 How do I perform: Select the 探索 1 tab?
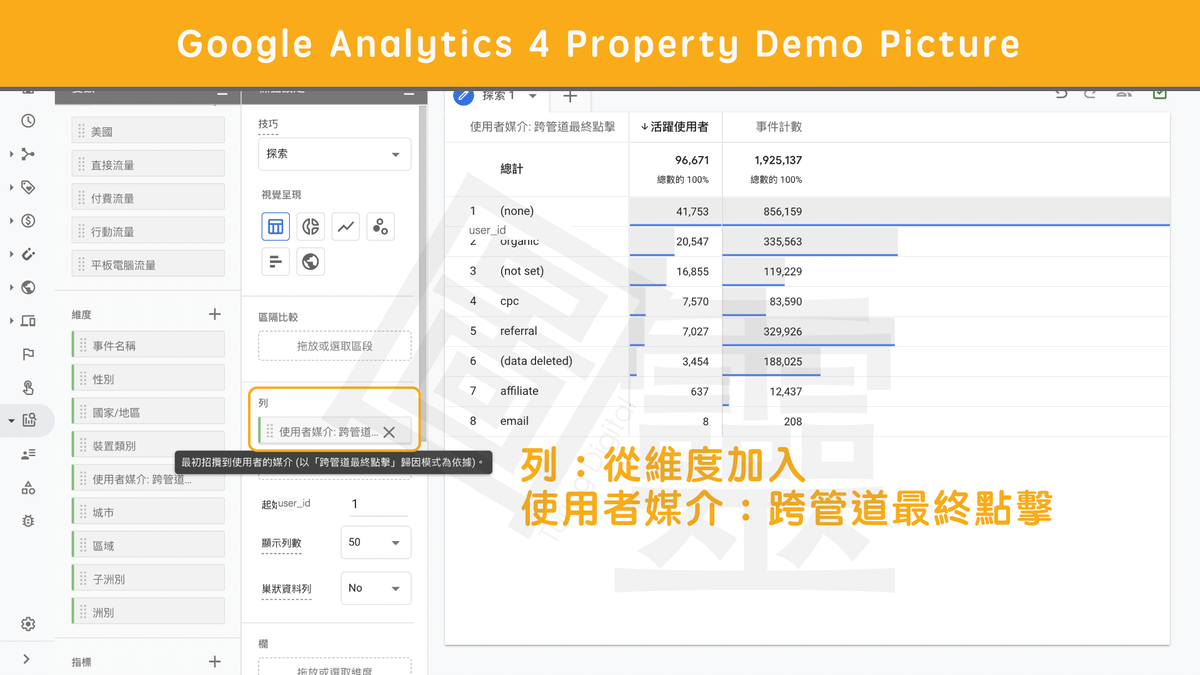point(498,96)
